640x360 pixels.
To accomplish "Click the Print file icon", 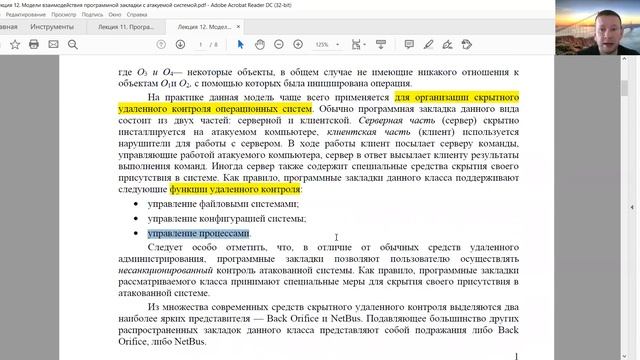I will pos(34,44).
